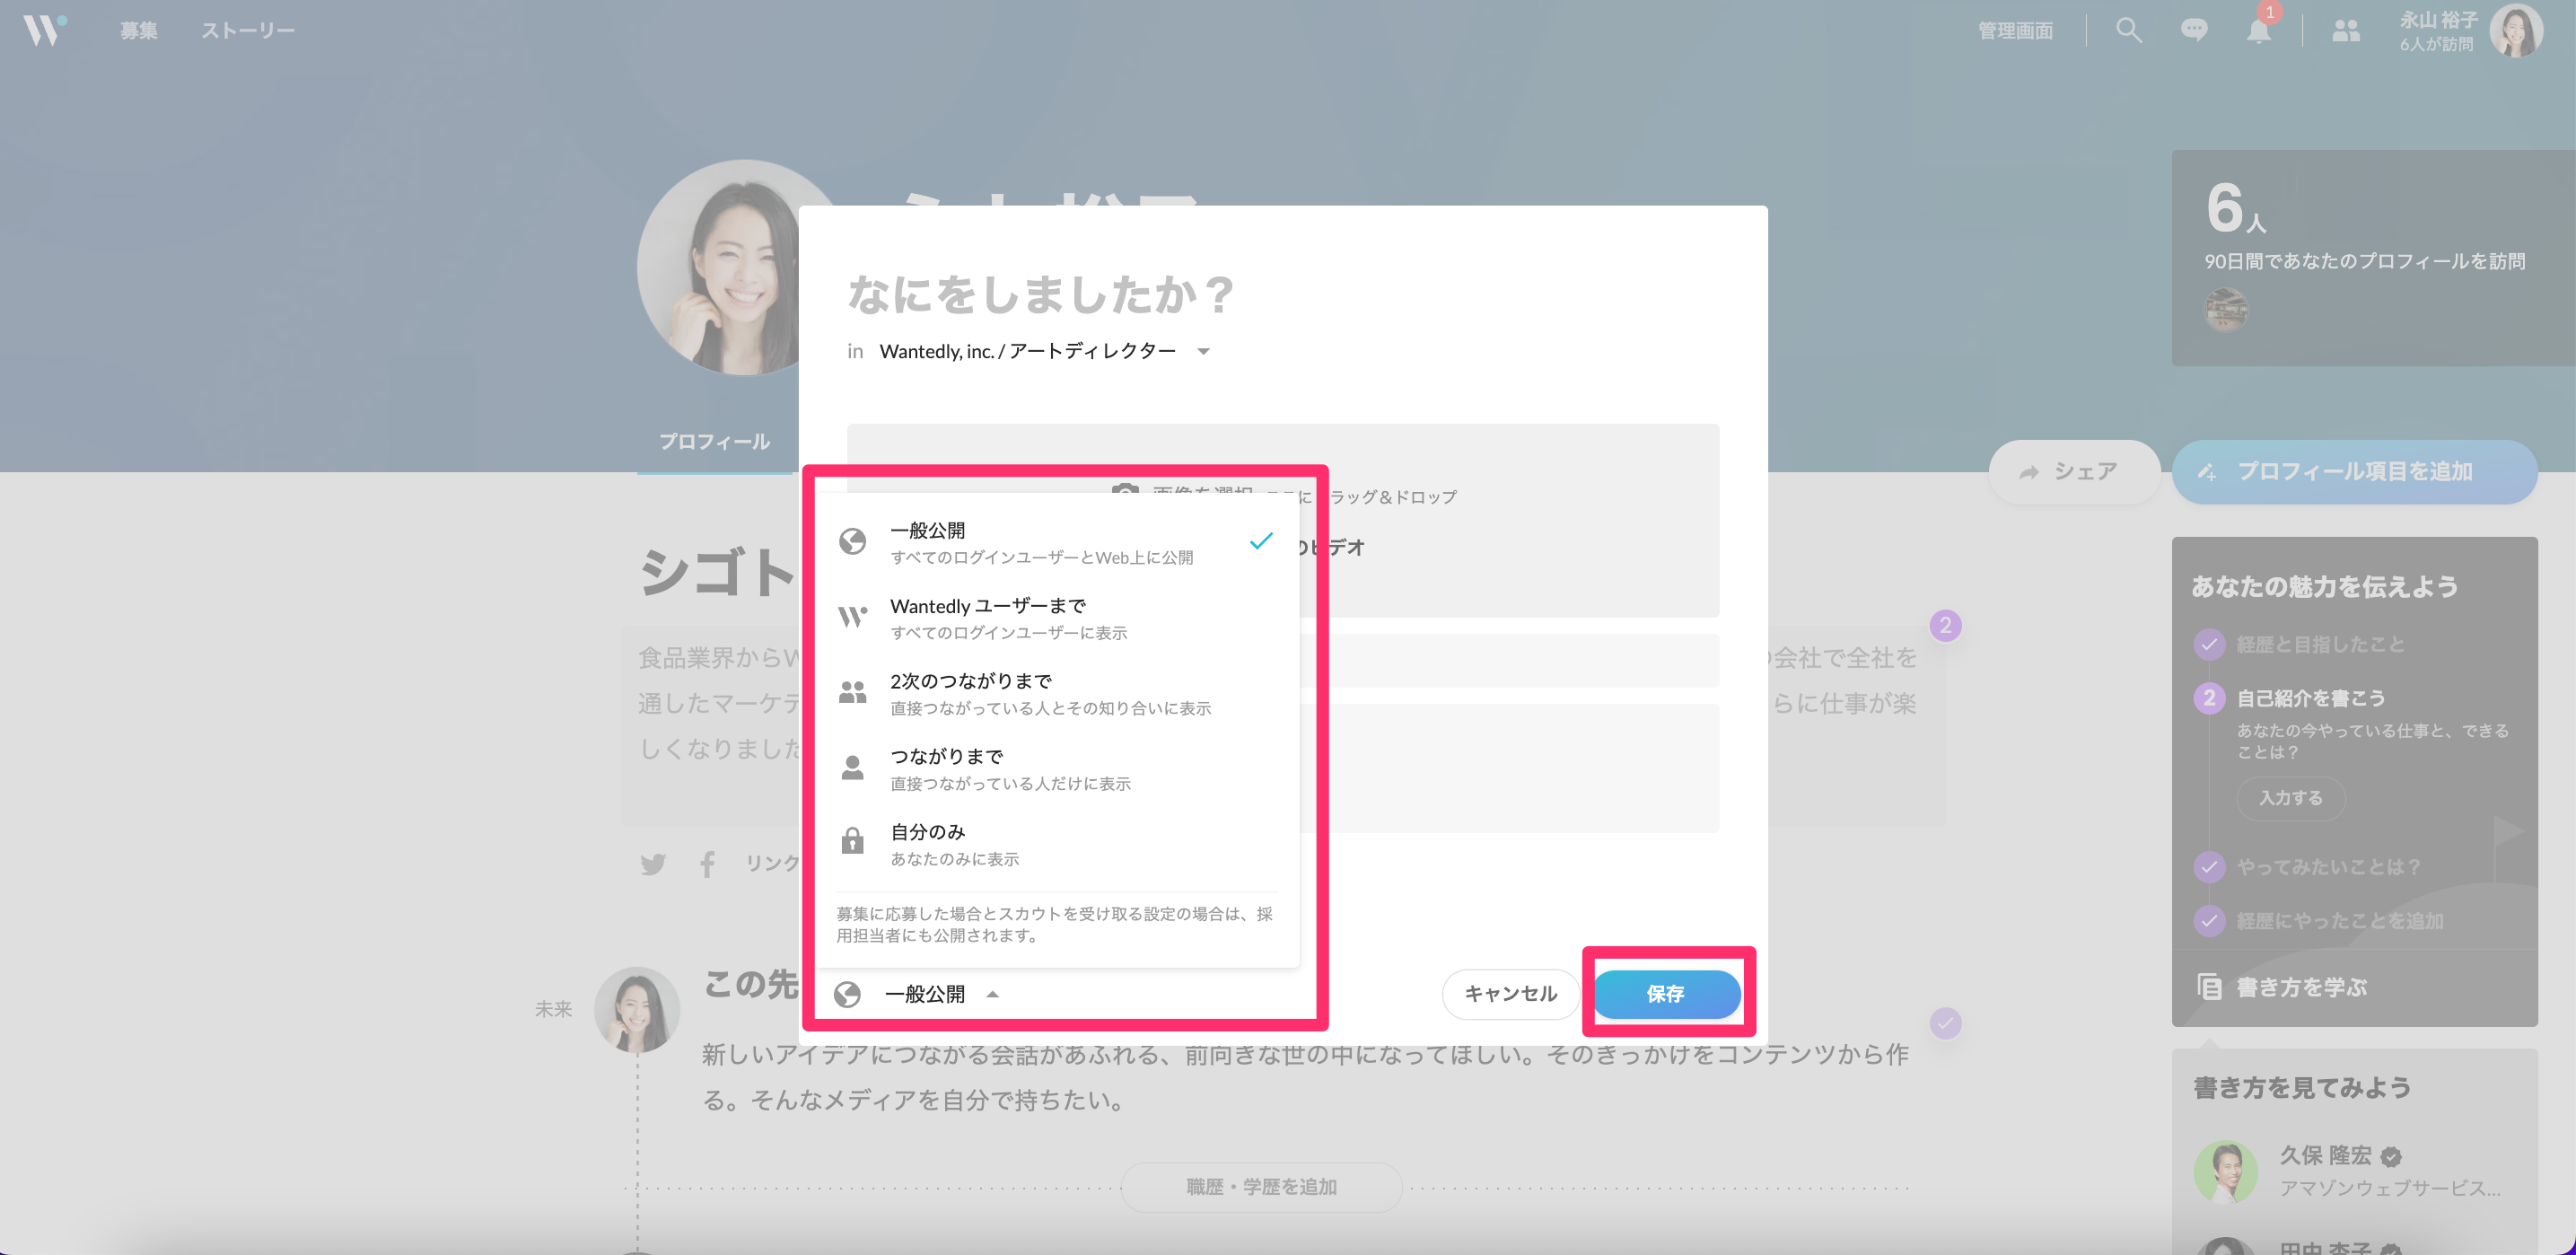
Task: Click the share arrow icon in シェア button
Action: [2028, 472]
